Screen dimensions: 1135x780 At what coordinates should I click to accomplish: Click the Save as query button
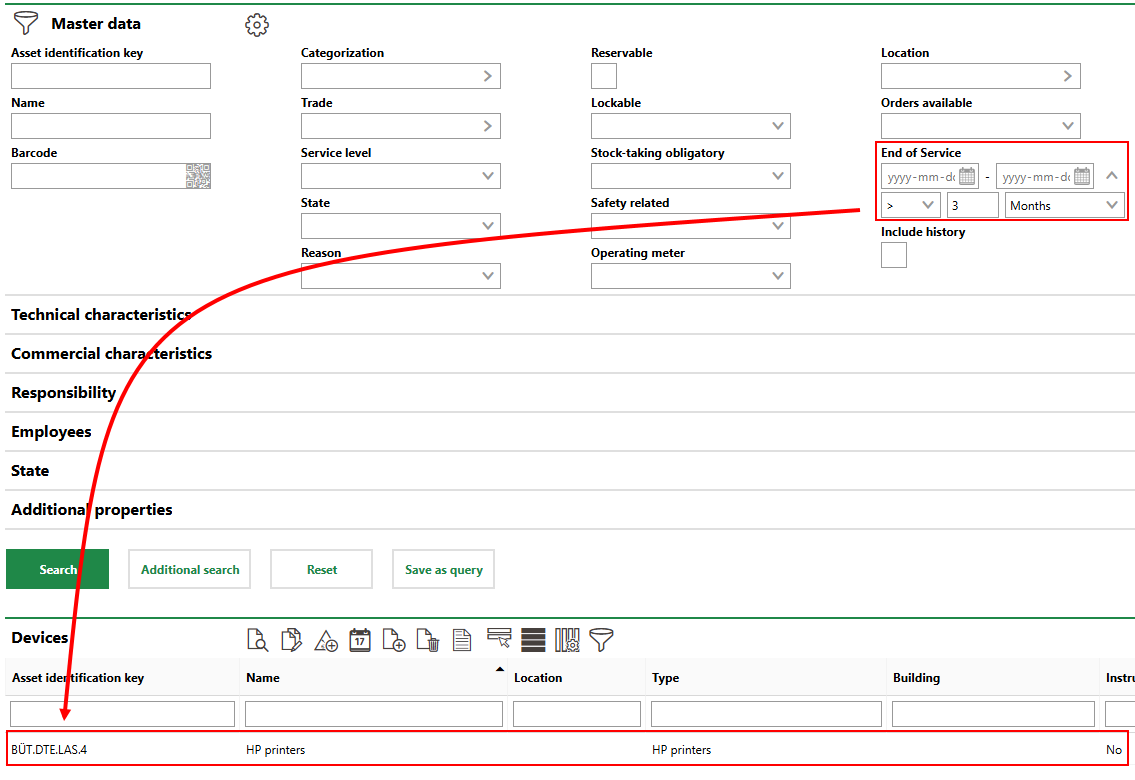tap(443, 569)
